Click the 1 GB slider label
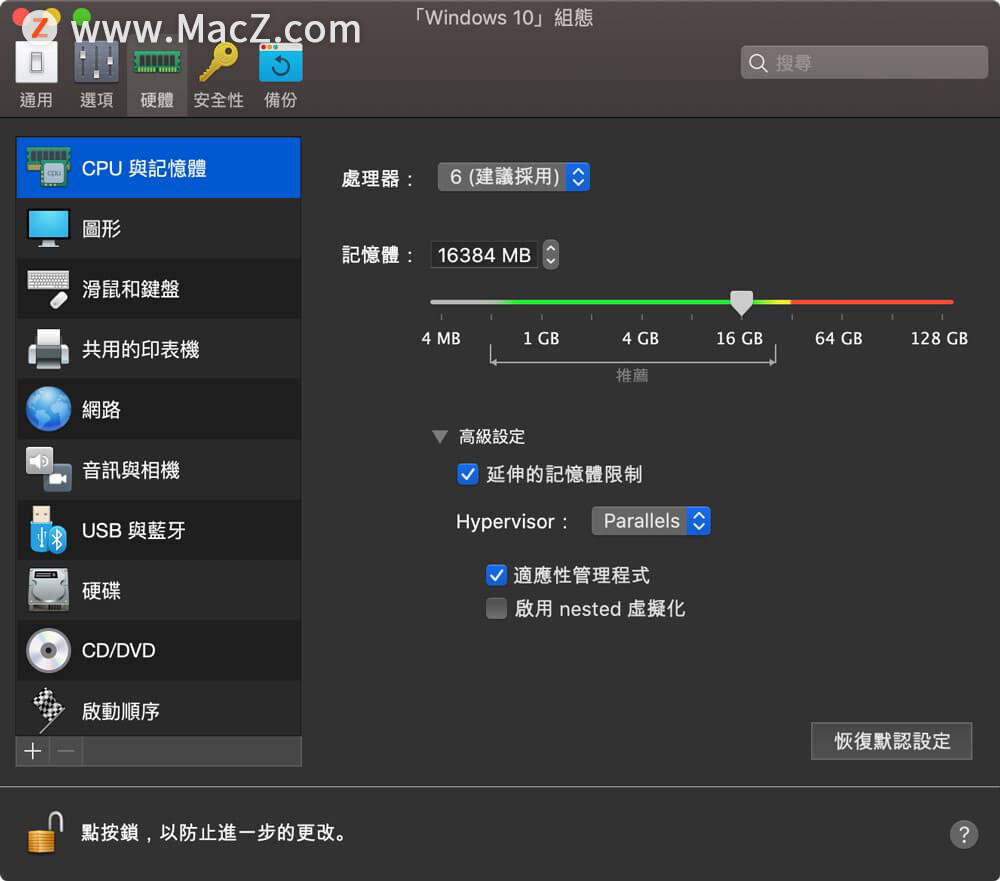The width and height of the screenshot is (1000, 881). point(541,338)
